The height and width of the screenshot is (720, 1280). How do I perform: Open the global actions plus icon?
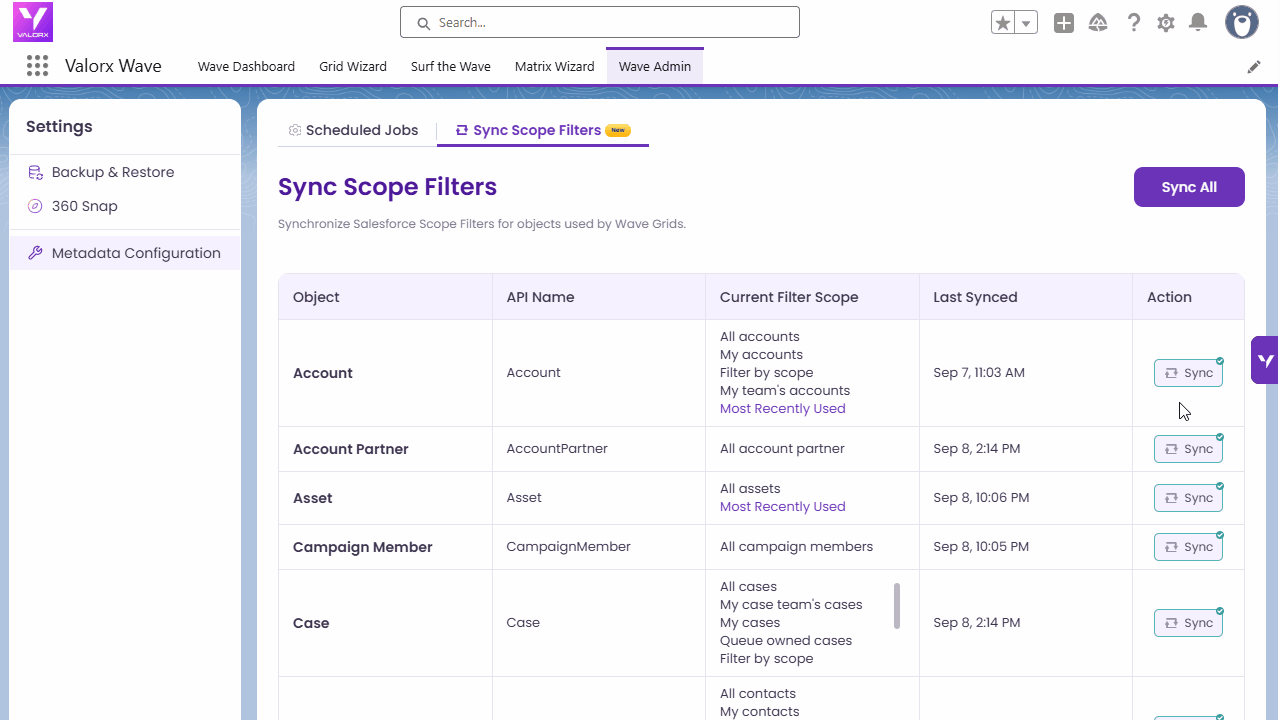1064,23
